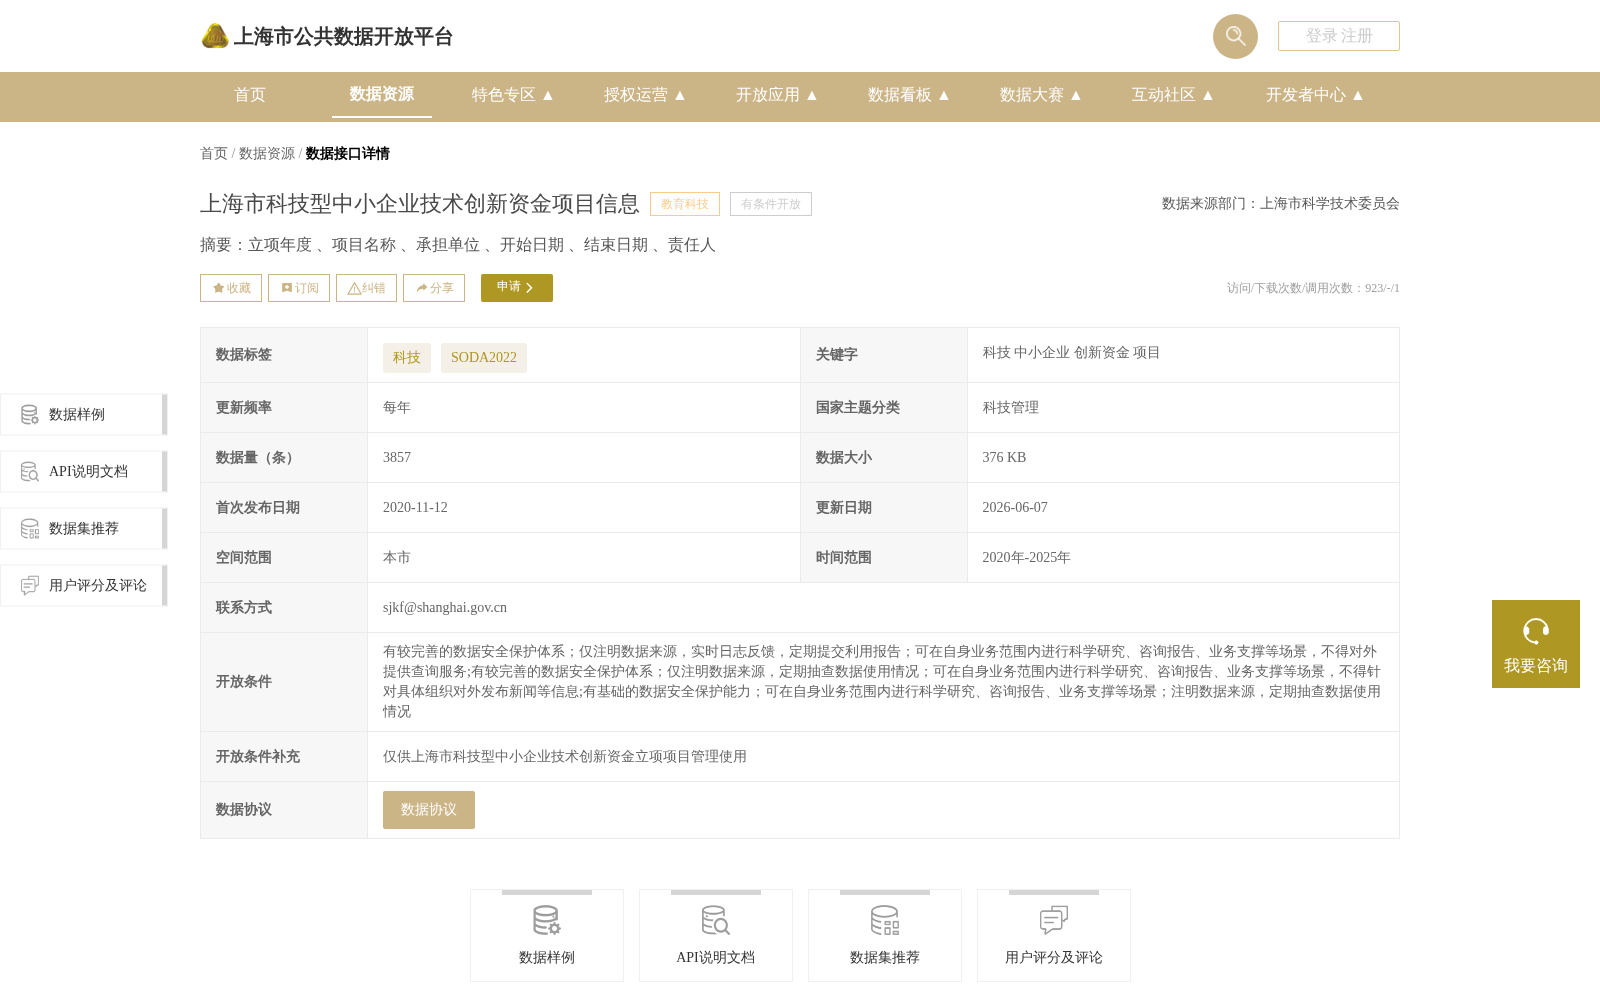Open search with the magnifier icon

pyautogui.click(x=1235, y=36)
